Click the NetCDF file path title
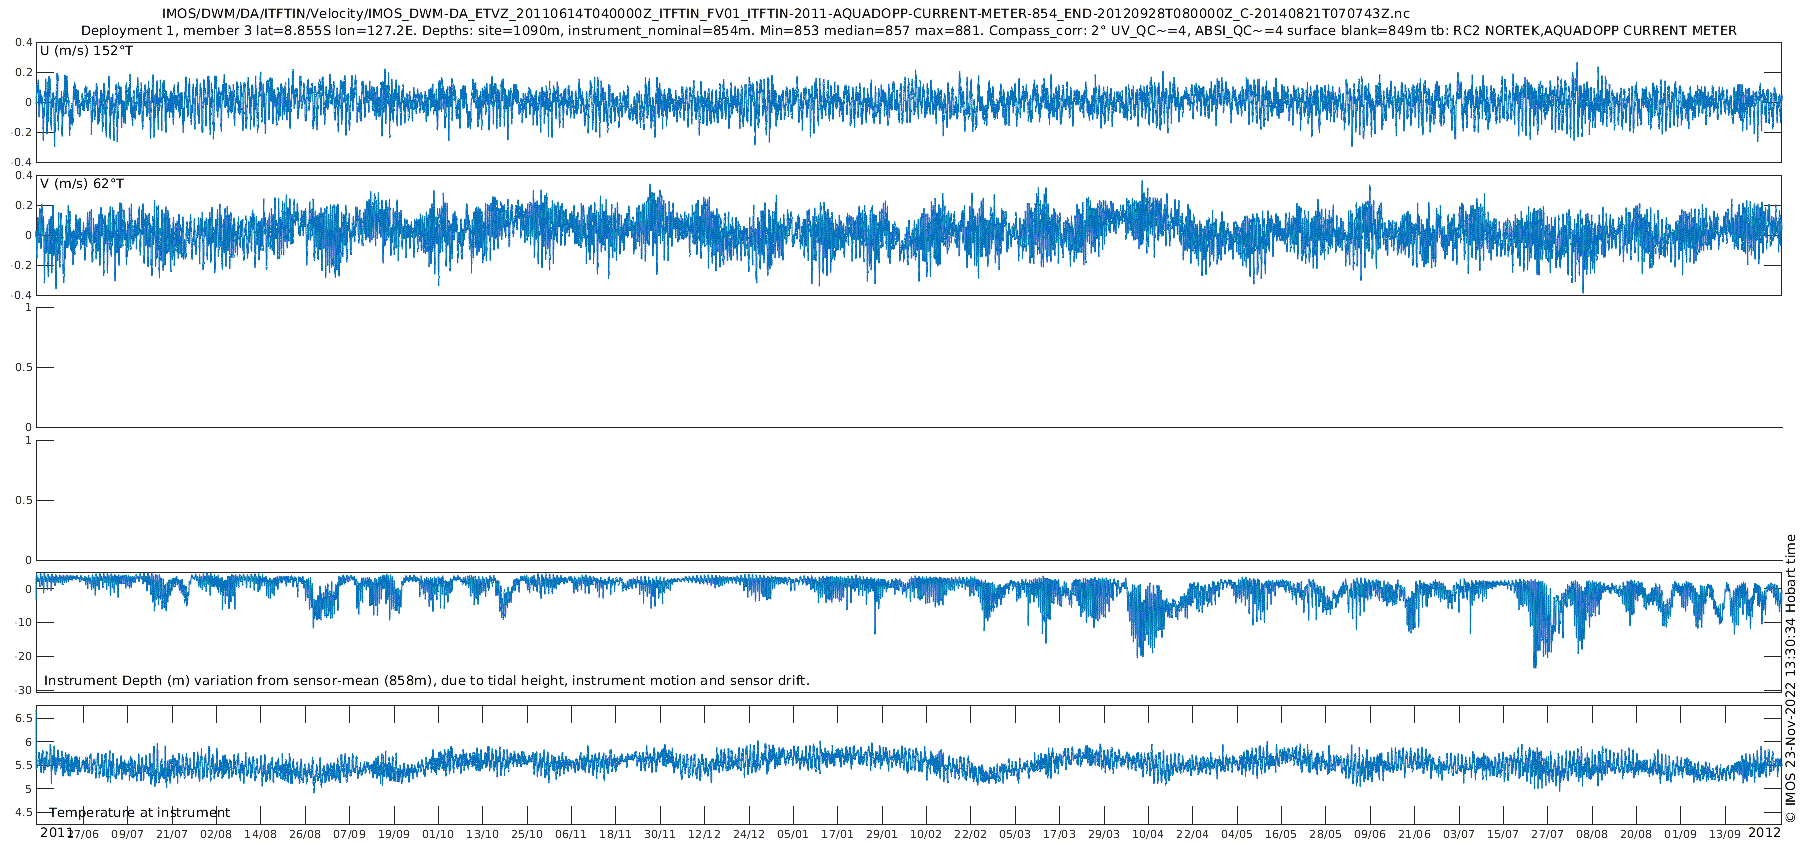This screenshot has width=1800, height=850. pos(786,13)
